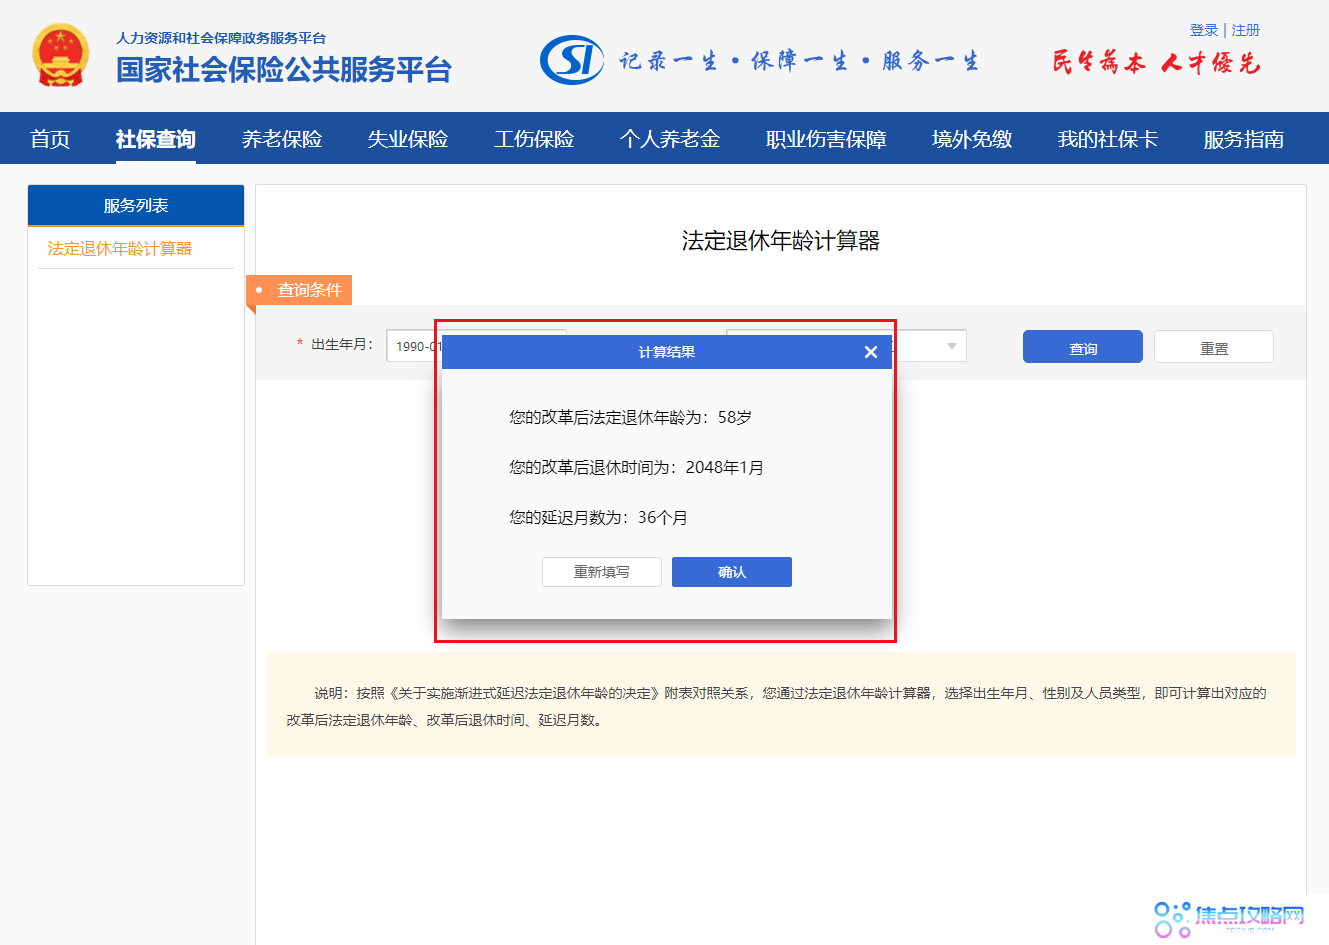Click the 重置 button
Viewport: 1329px width, 945px height.
coord(1213,347)
